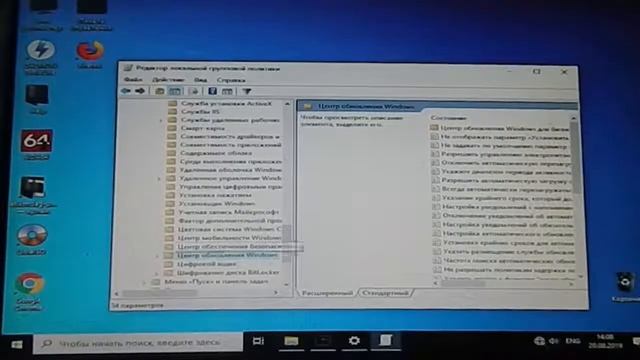The height and width of the screenshot is (360, 640).
Task: Click the ENG language indicator
Action: (573, 341)
